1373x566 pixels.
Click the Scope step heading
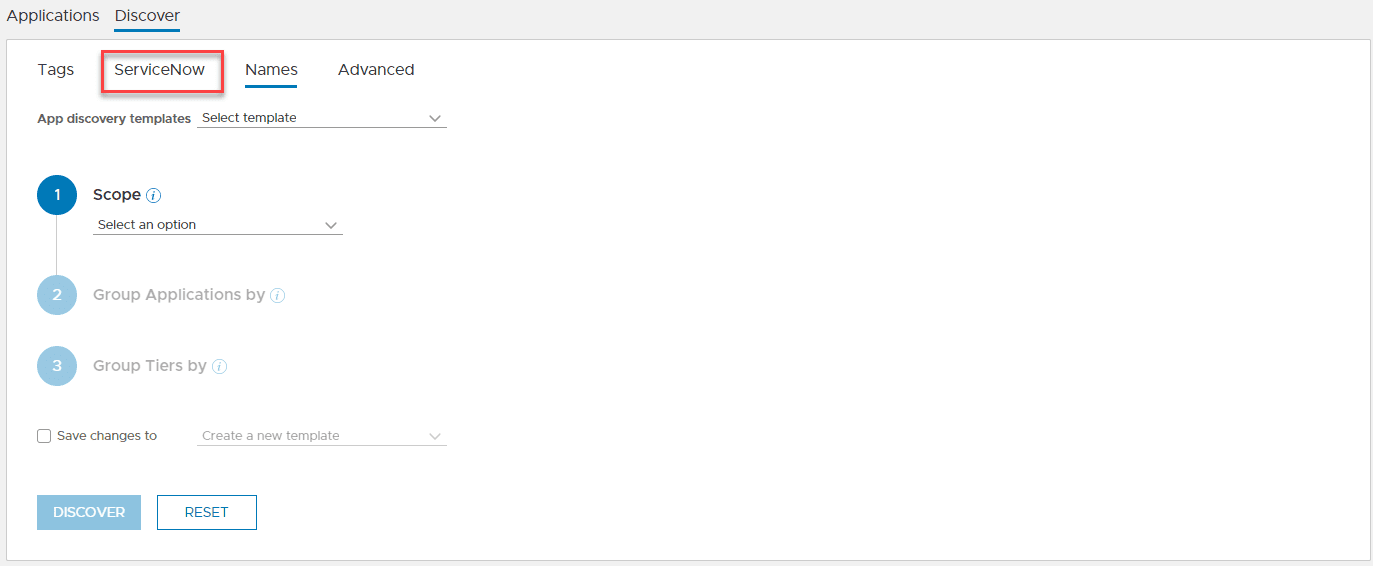pyautogui.click(x=117, y=195)
